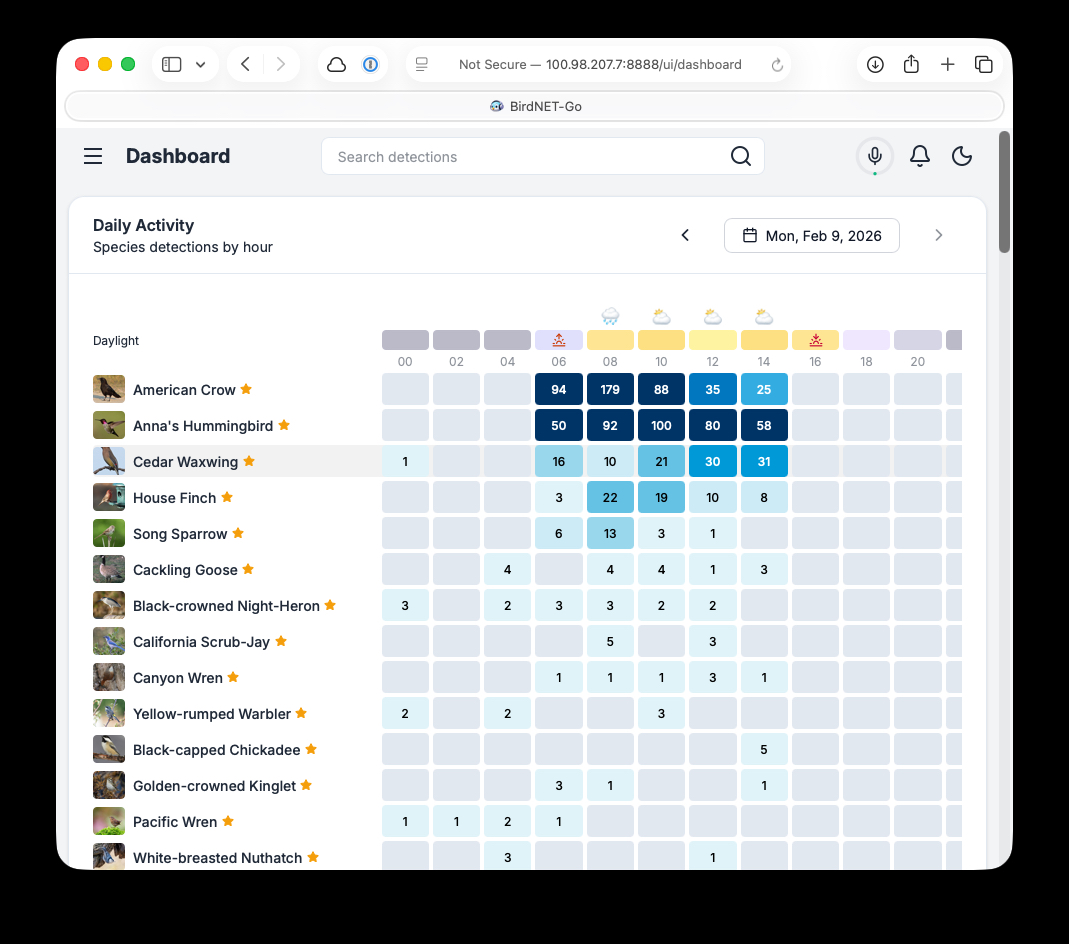The width and height of the screenshot is (1069, 944).
Task: Toggle favorite star for American Crow
Action: [246, 389]
